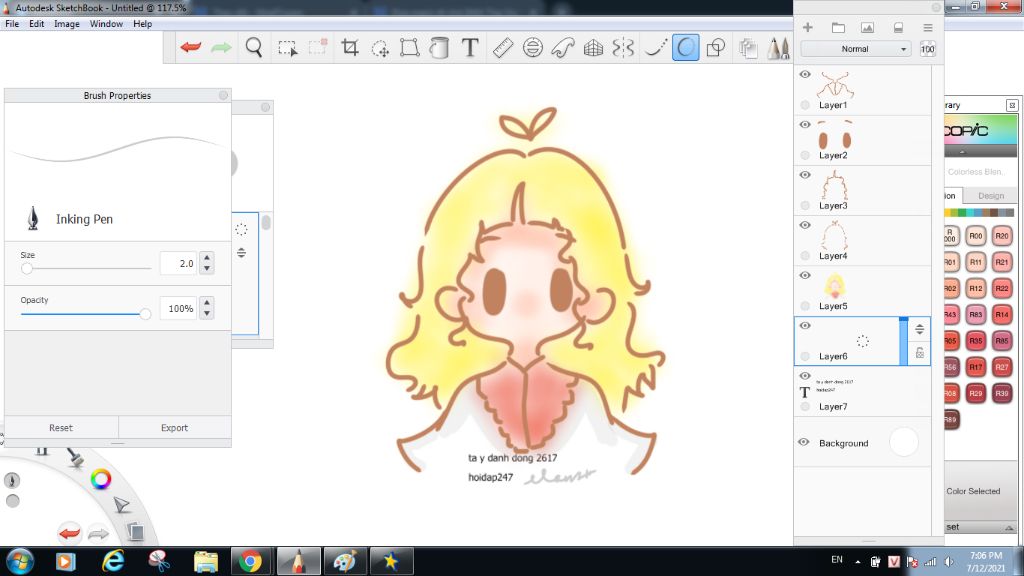Hide Layer5 using its eye icon
Viewport: 1024px width, 576px height.
tap(805, 276)
